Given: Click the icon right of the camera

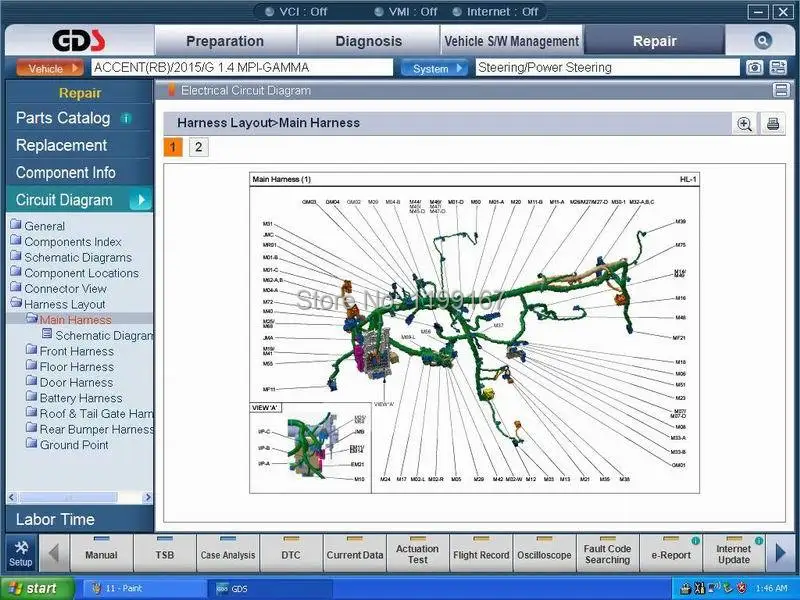Looking at the screenshot, I should 778,68.
